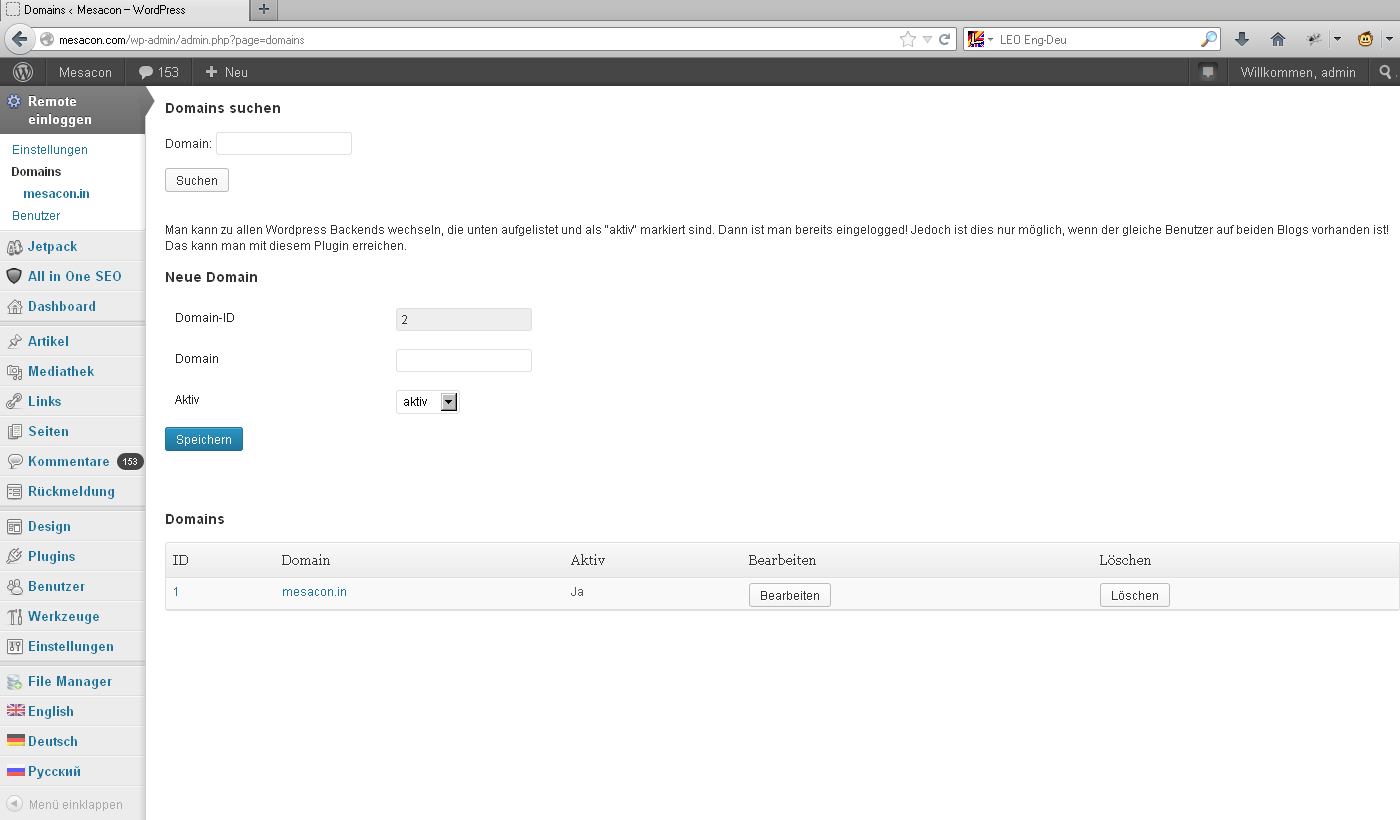The width and height of the screenshot is (1400, 820).
Task: Click the Rückmeldung form icon
Action: pos(14,492)
